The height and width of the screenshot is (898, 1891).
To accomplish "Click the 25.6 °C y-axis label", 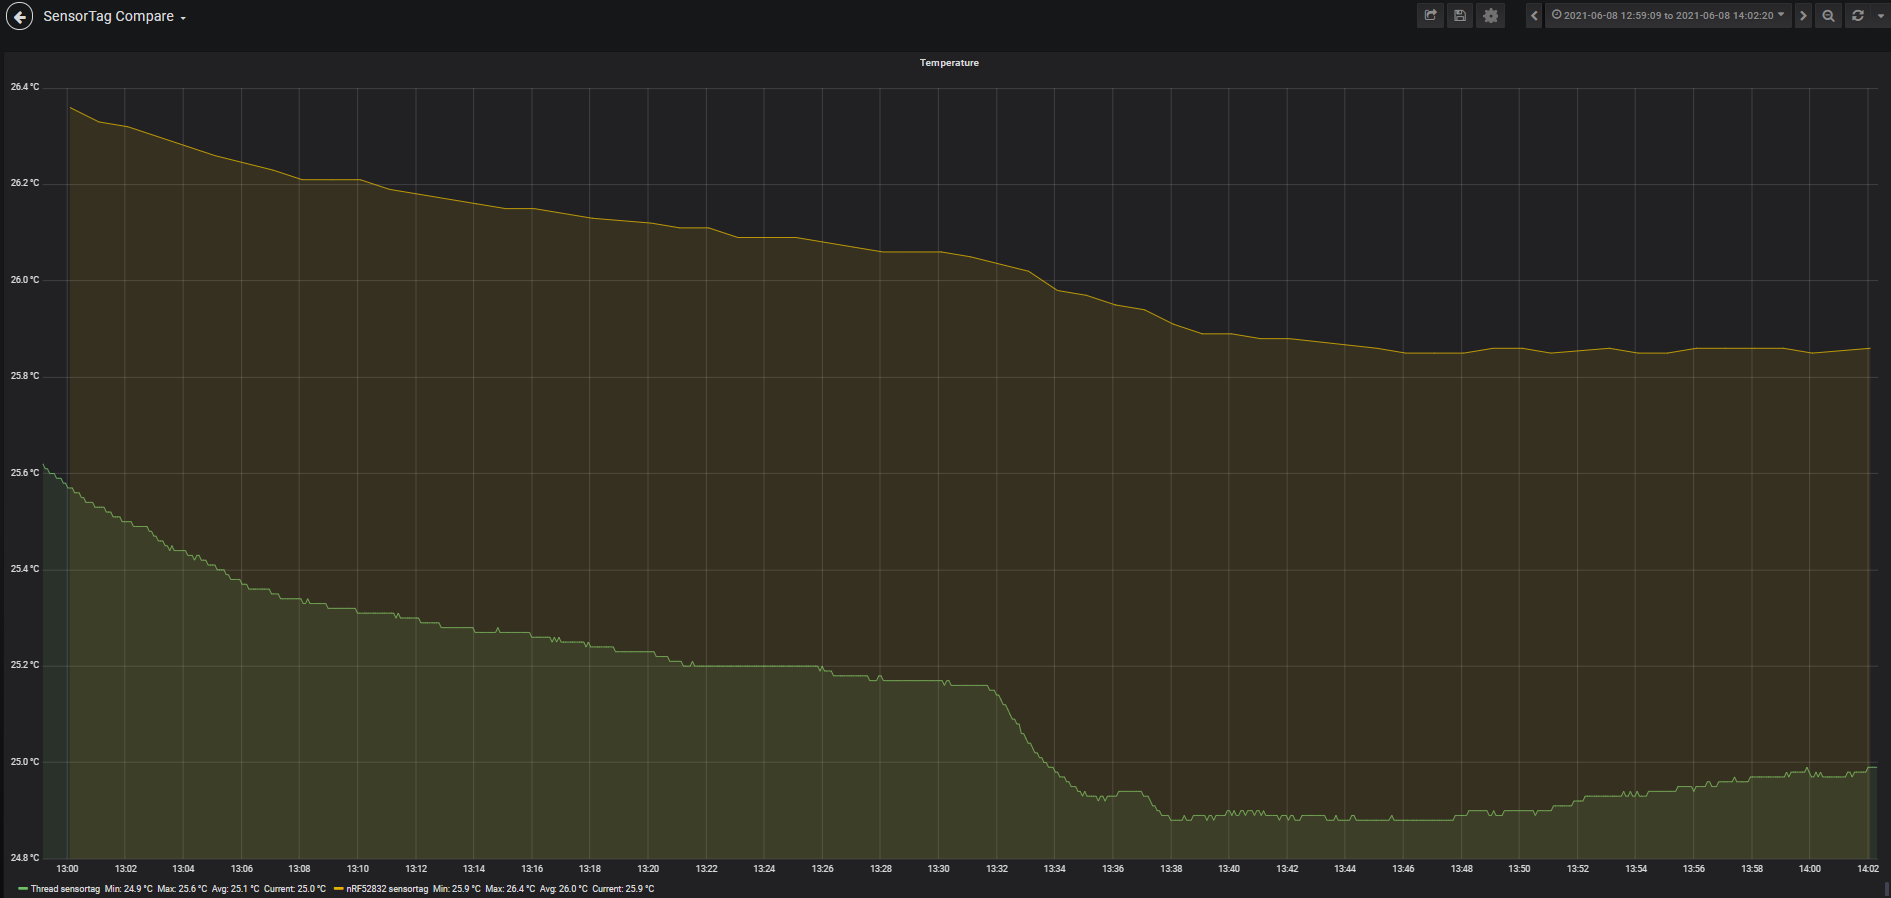I will click(x=25, y=473).
